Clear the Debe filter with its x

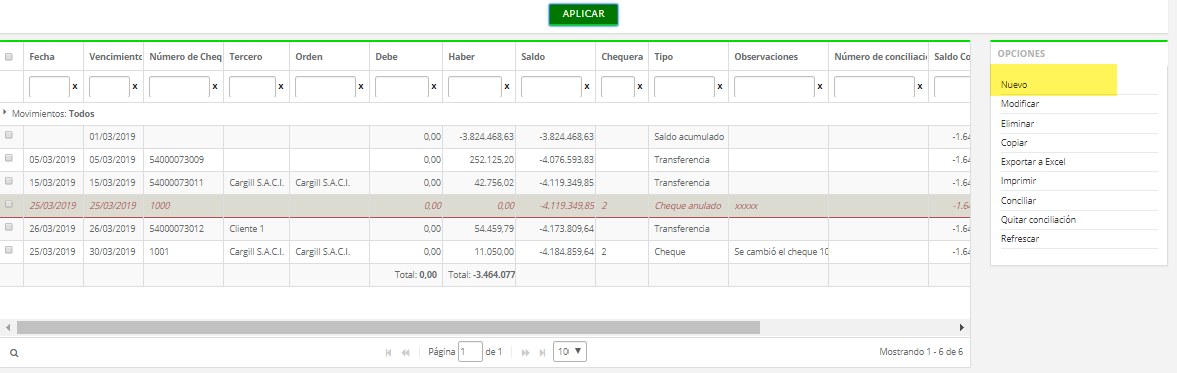434,87
